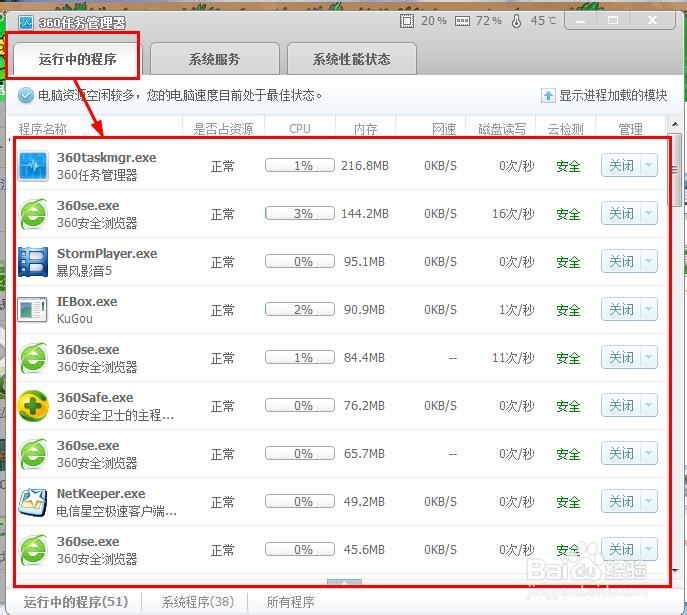Sort by 云检测 column header

click(x=566, y=129)
